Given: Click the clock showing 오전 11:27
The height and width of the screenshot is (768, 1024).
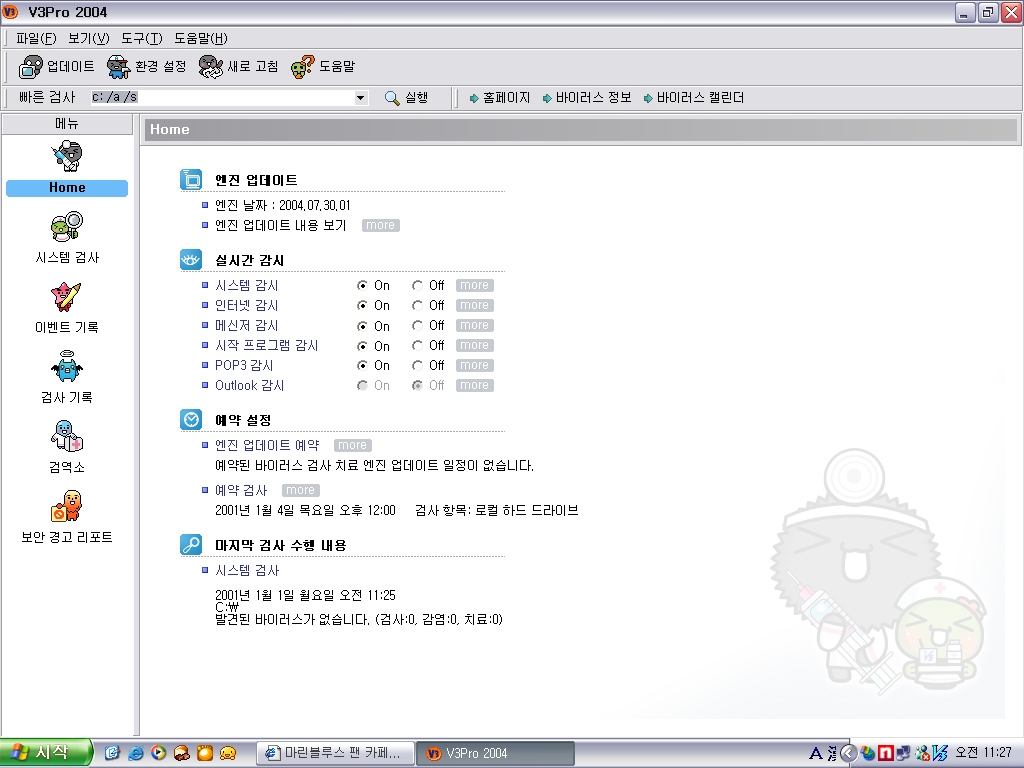Looking at the screenshot, I should [984, 753].
